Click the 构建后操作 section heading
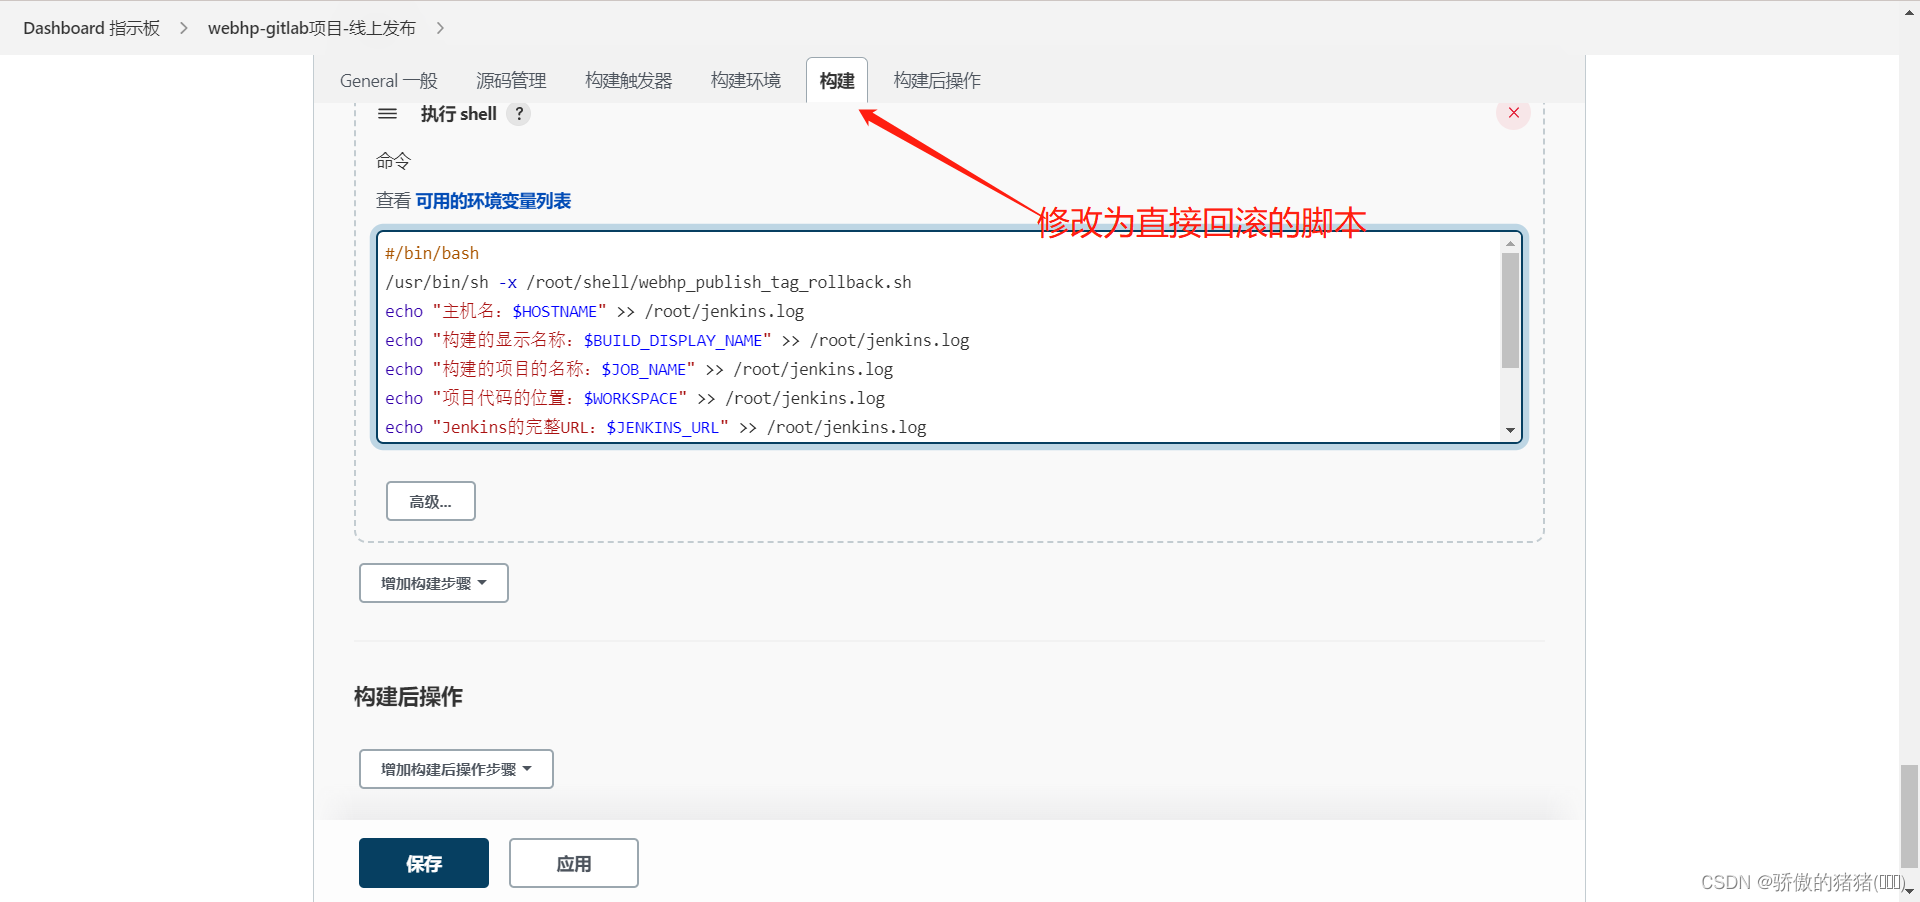This screenshot has width=1920, height=902. pos(408,697)
